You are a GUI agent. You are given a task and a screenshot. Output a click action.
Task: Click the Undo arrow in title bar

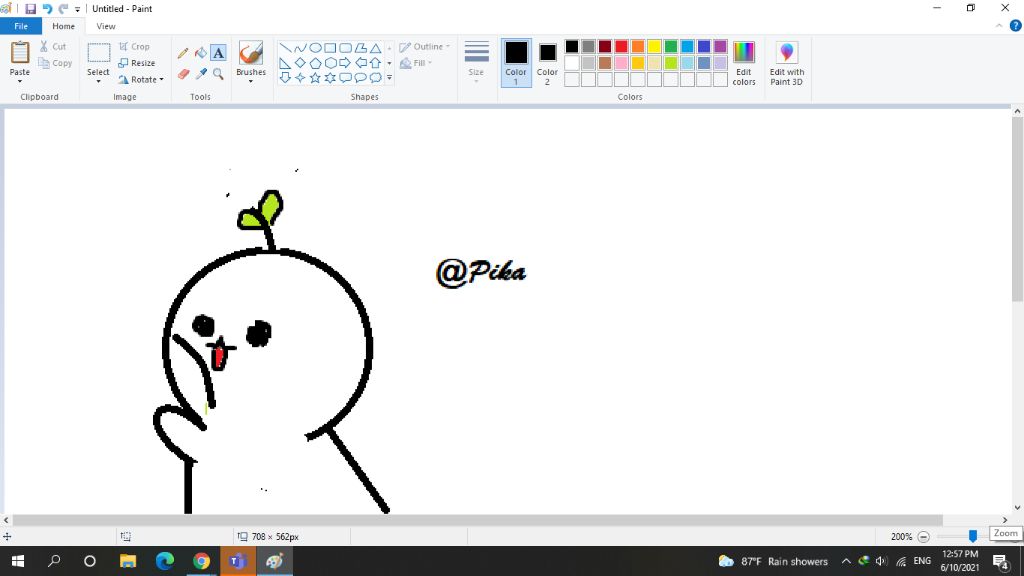coord(47,8)
